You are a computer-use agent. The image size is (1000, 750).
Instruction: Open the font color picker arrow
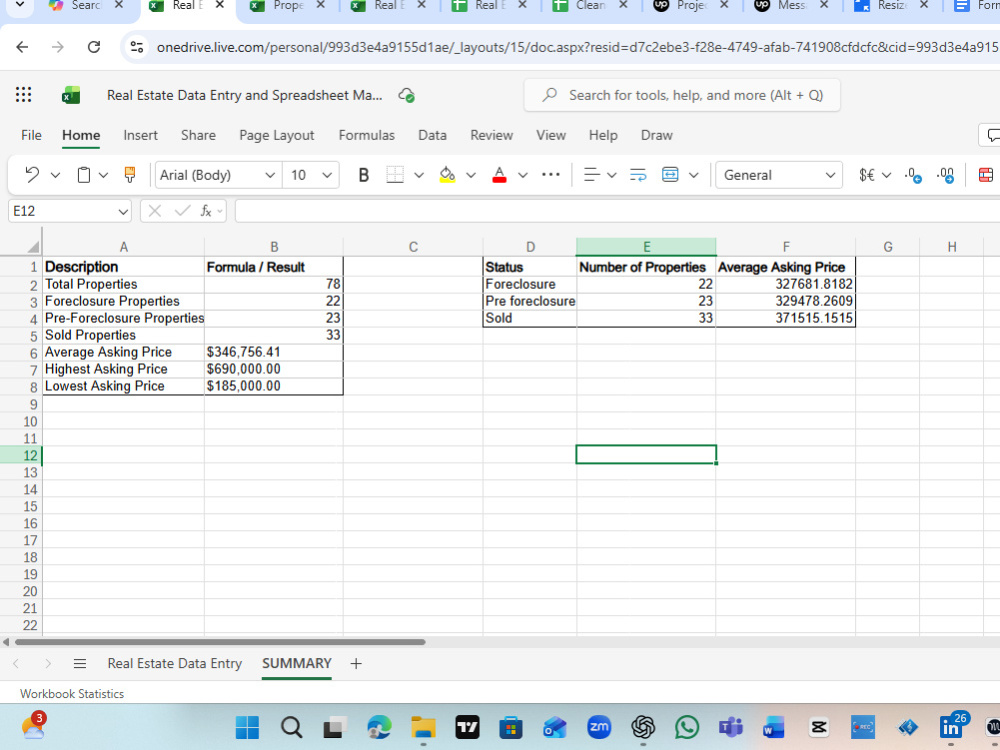point(522,175)
